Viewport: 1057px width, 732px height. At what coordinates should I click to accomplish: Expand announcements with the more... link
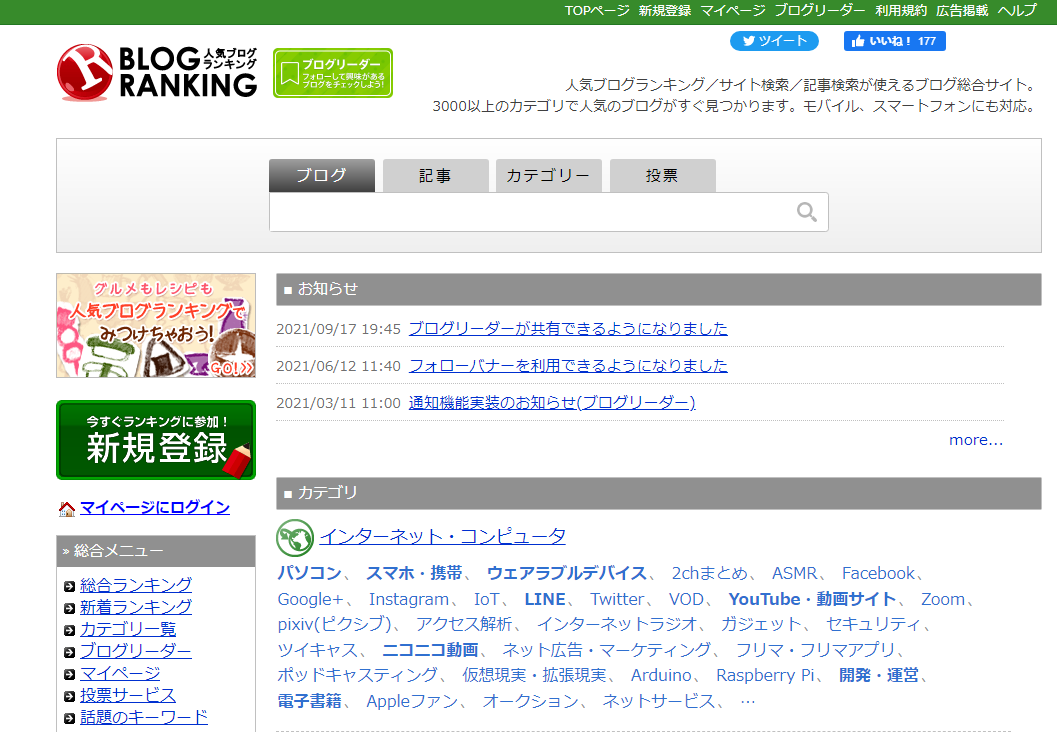[975, 440]
